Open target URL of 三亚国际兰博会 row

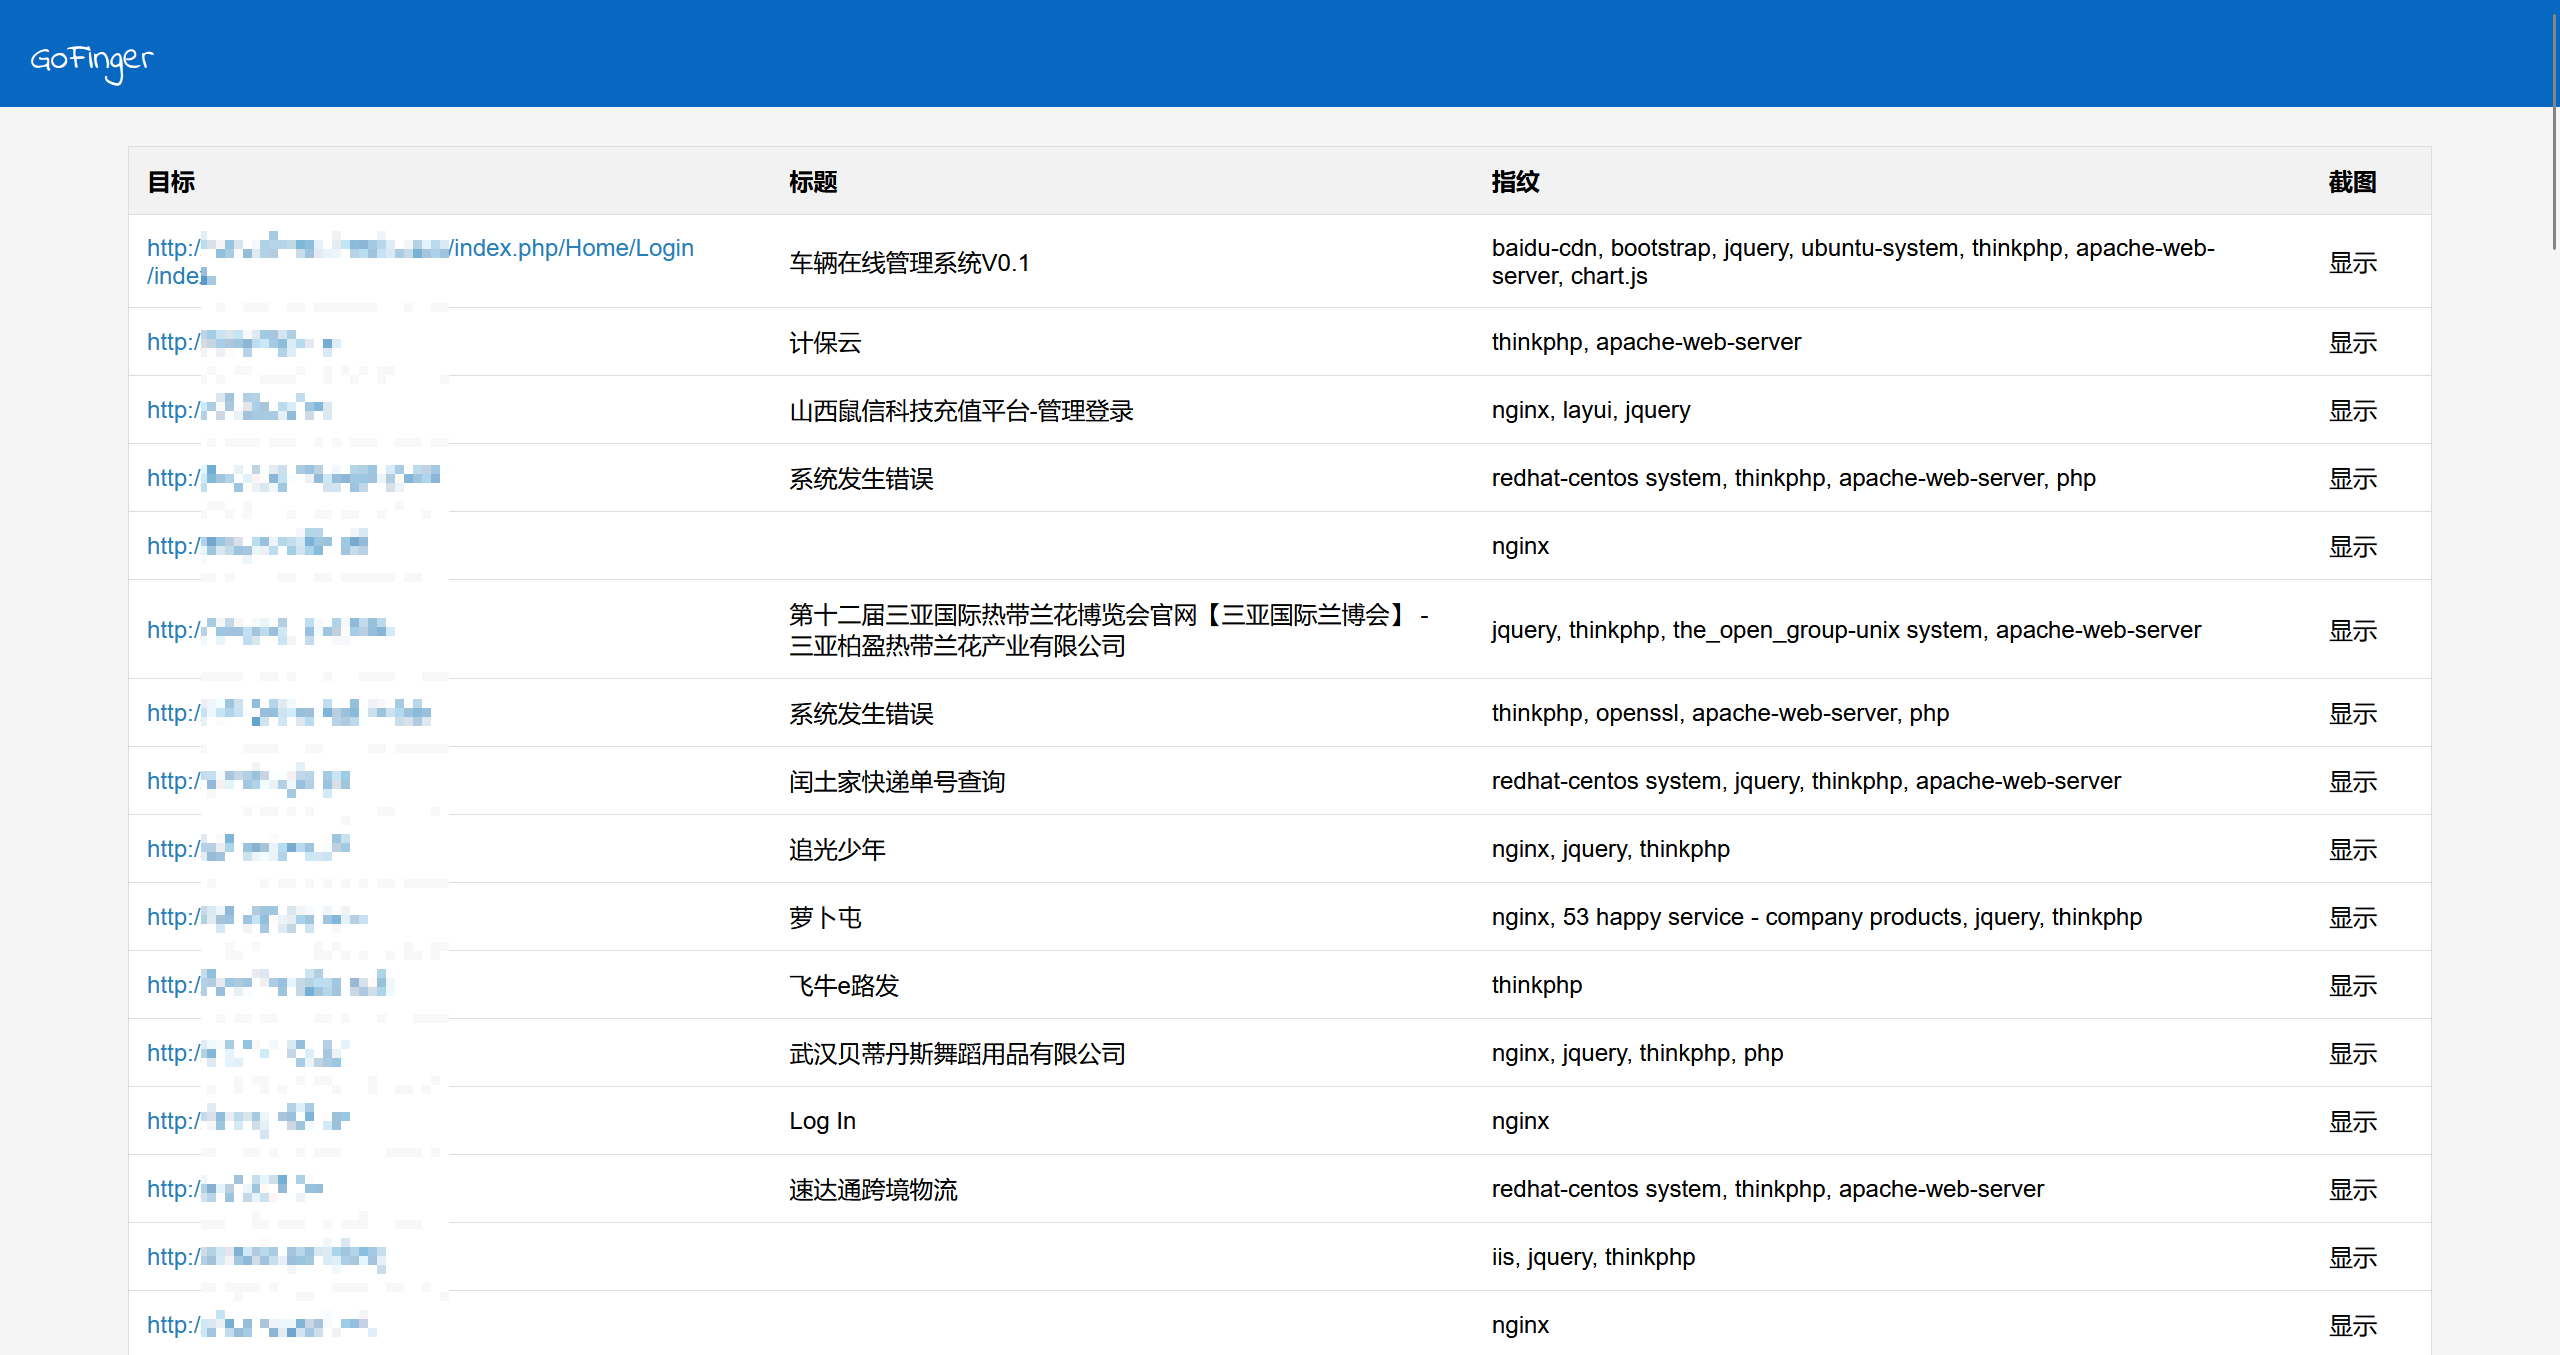271,630
